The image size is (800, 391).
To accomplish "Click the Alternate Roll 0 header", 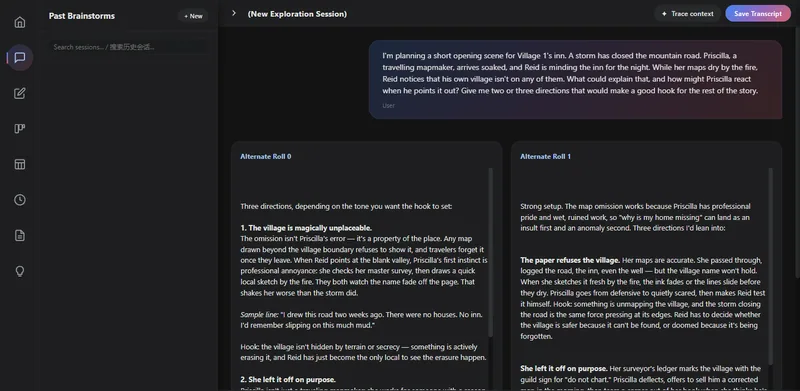I will pos(266,156).
